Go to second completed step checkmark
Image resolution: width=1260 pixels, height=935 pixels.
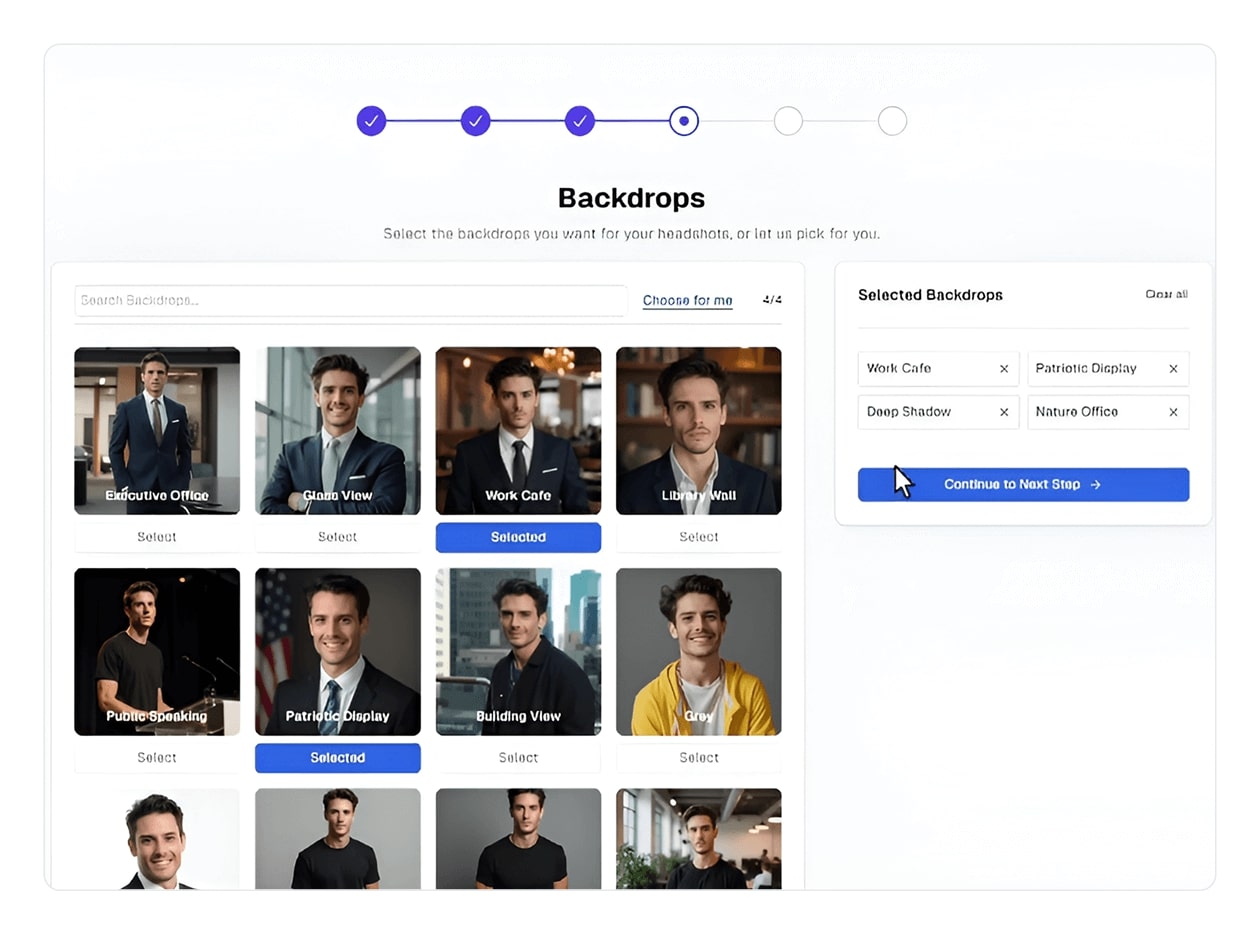tap(476, 121)
